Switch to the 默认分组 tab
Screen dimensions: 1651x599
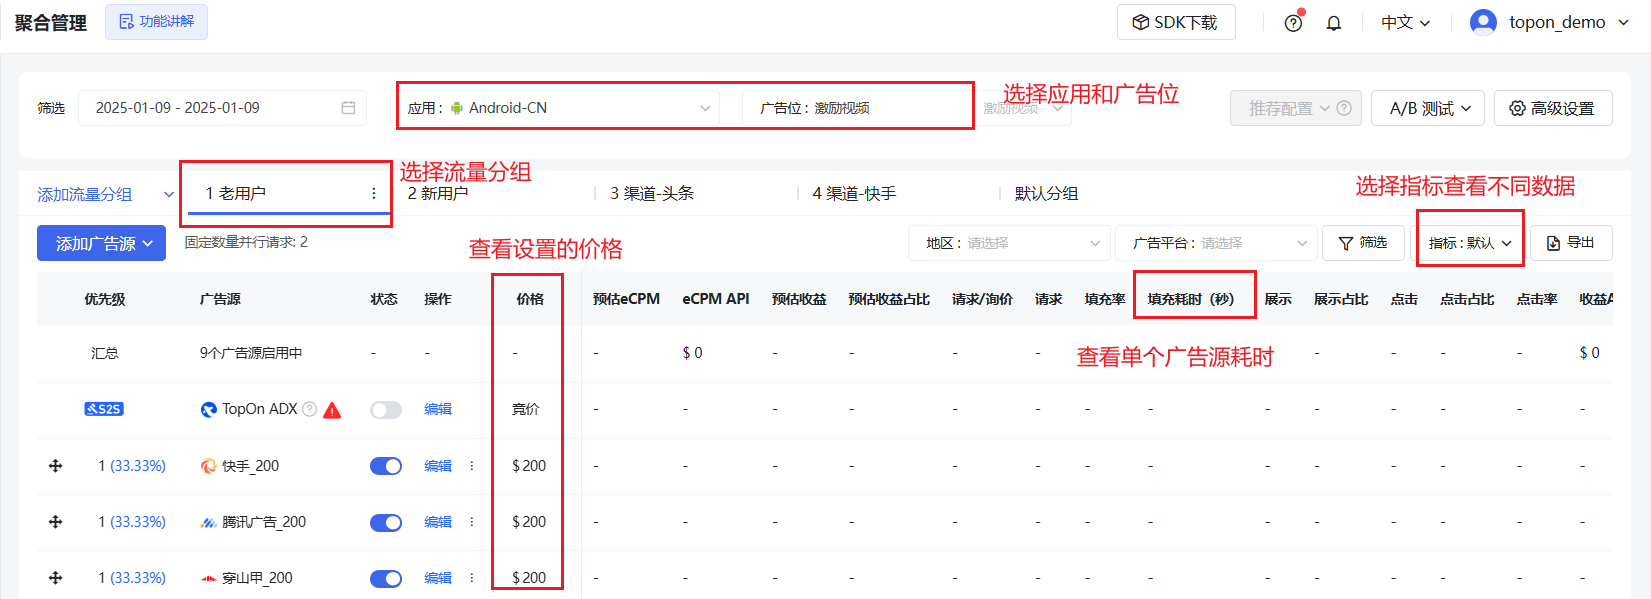(x=1046, y=193)
